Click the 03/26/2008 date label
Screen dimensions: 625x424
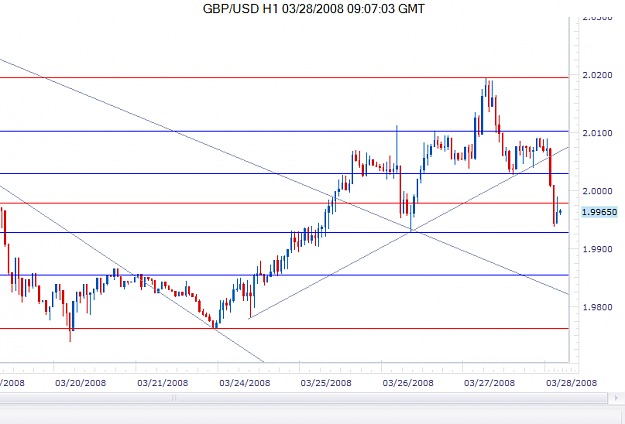[x=408, y=383]
